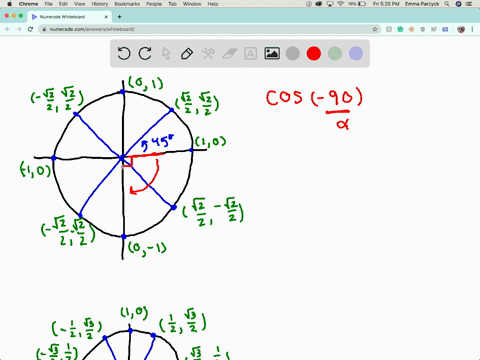Reload the Numerade whiteboard page

[x=30, y=29]
